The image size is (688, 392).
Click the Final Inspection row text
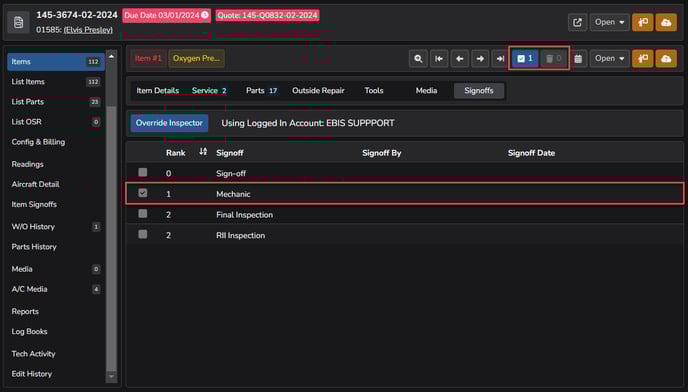coord(244,215)
